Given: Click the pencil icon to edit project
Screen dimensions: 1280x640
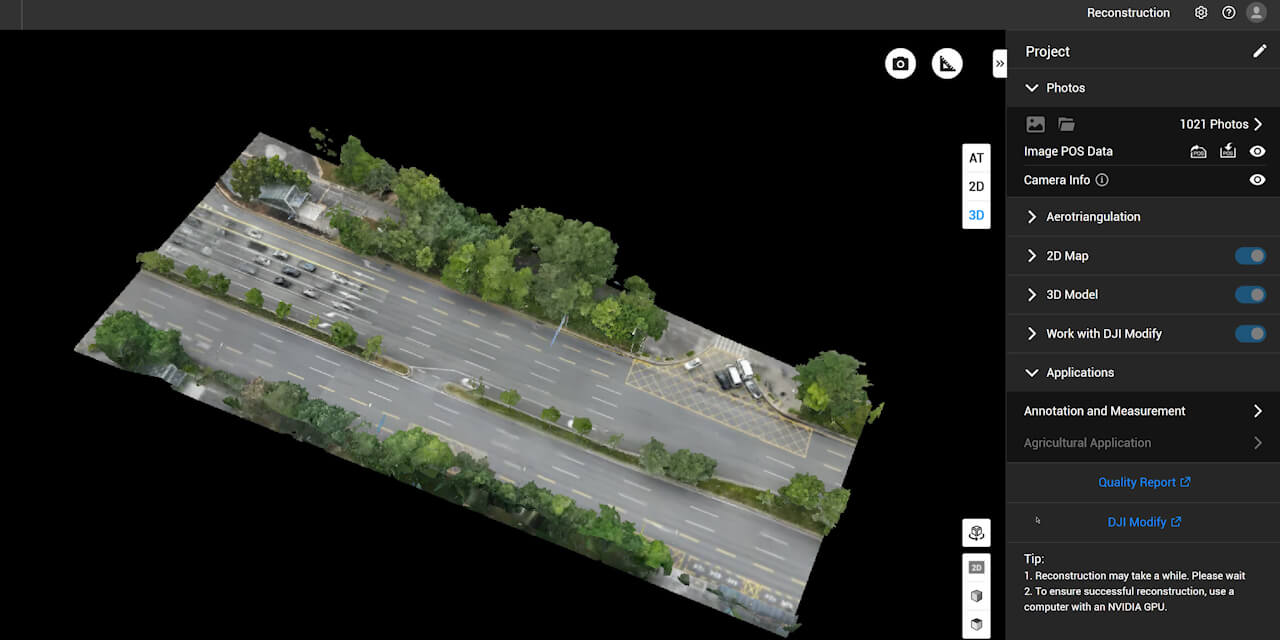Looking at the screenshot, I should point(1259,51).
